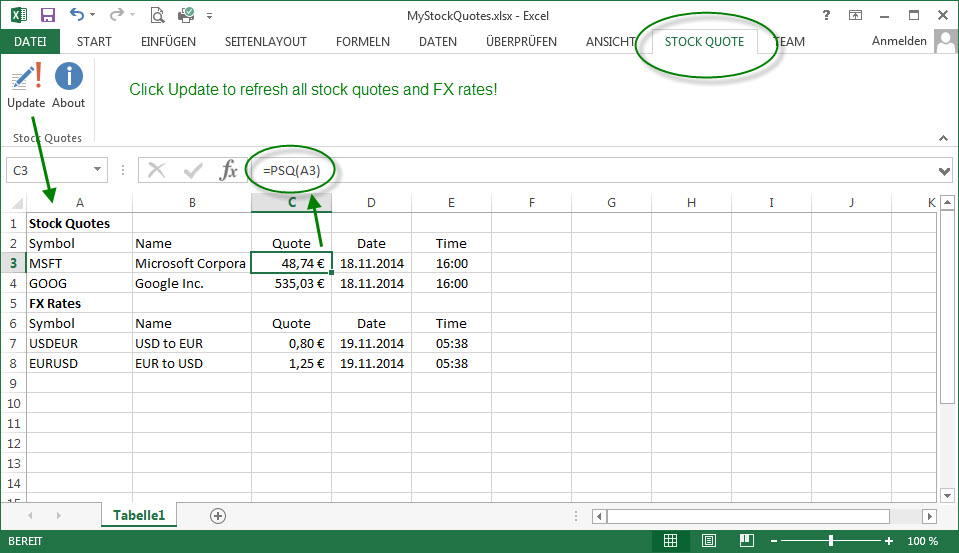
Task: Switch to Page Break Preview view
Action: [x=745, y=541]
